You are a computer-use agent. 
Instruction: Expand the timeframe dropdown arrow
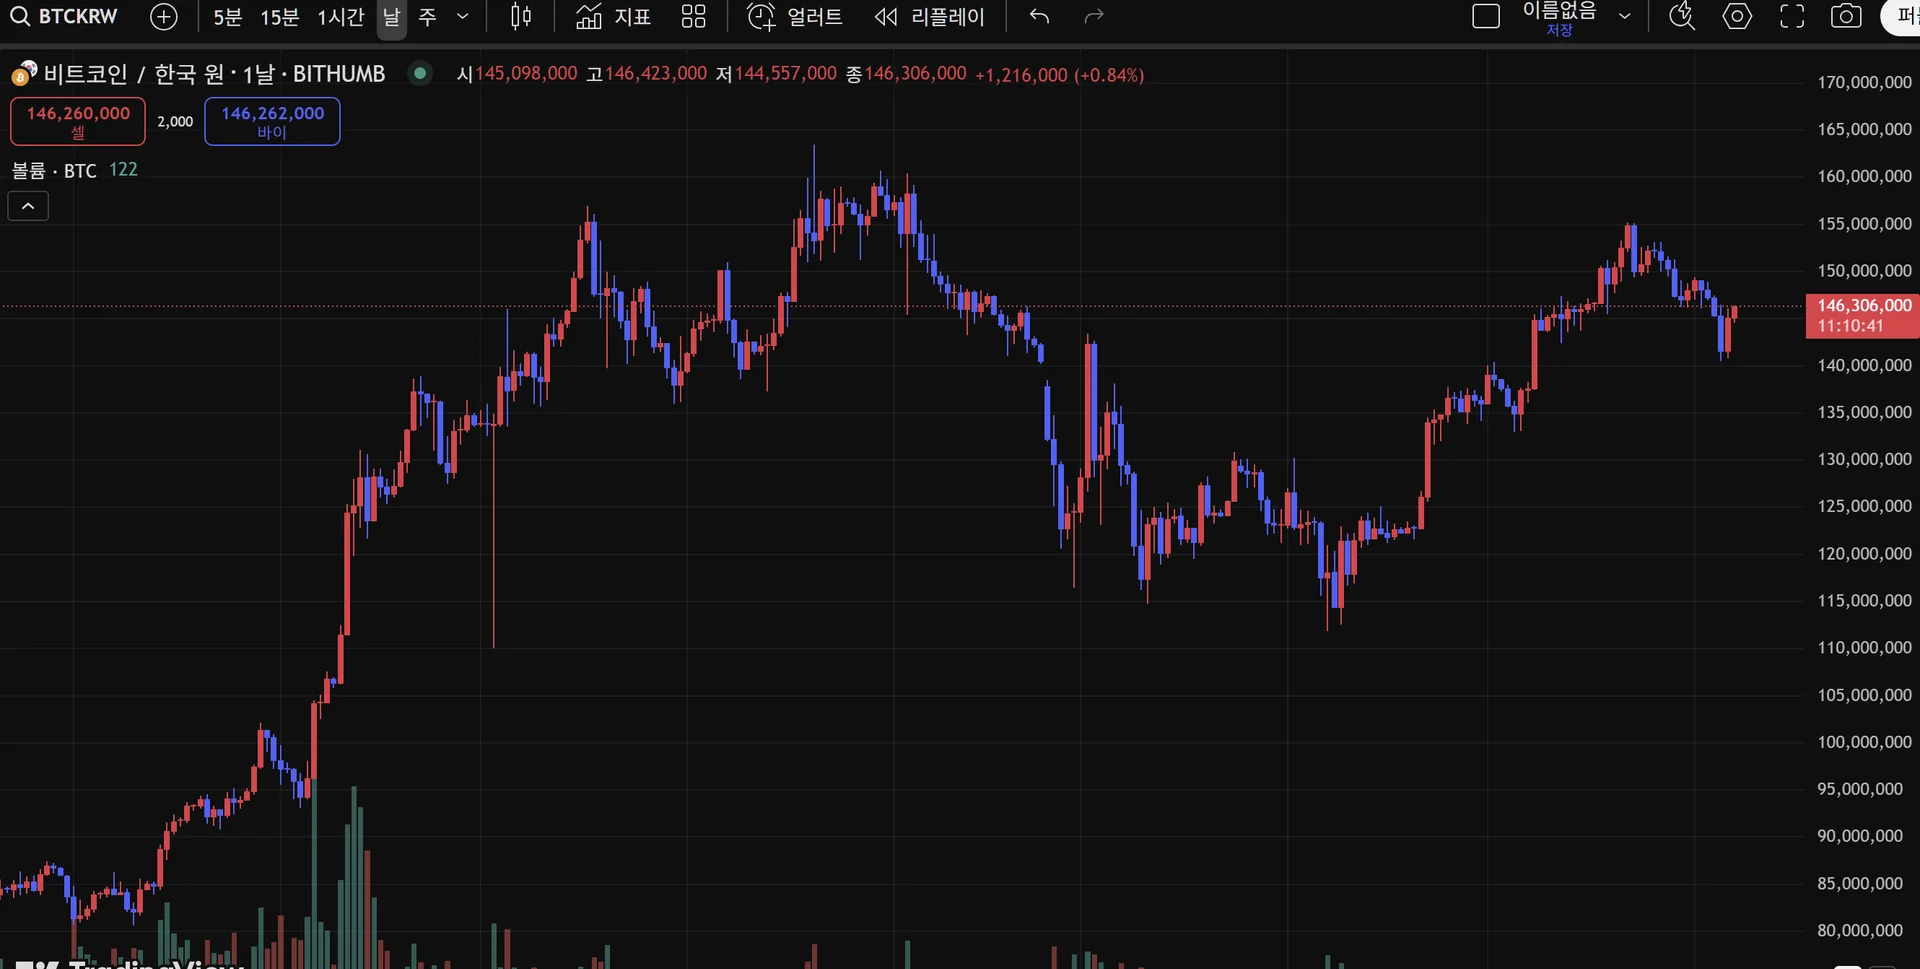tap(462, 17)
